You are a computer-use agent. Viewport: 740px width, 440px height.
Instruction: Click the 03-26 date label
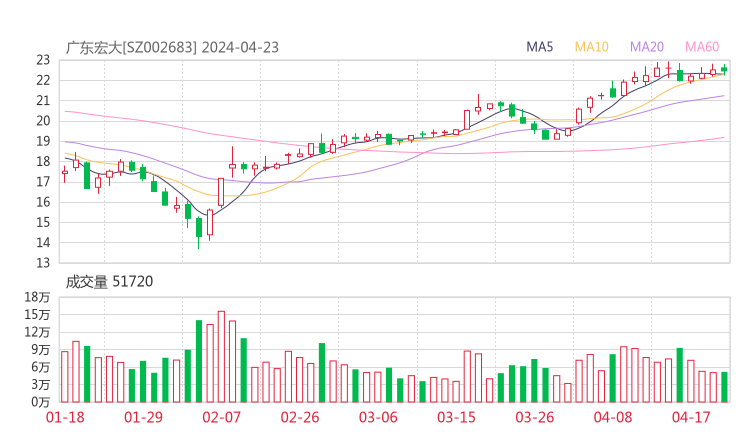click(534, 417)
